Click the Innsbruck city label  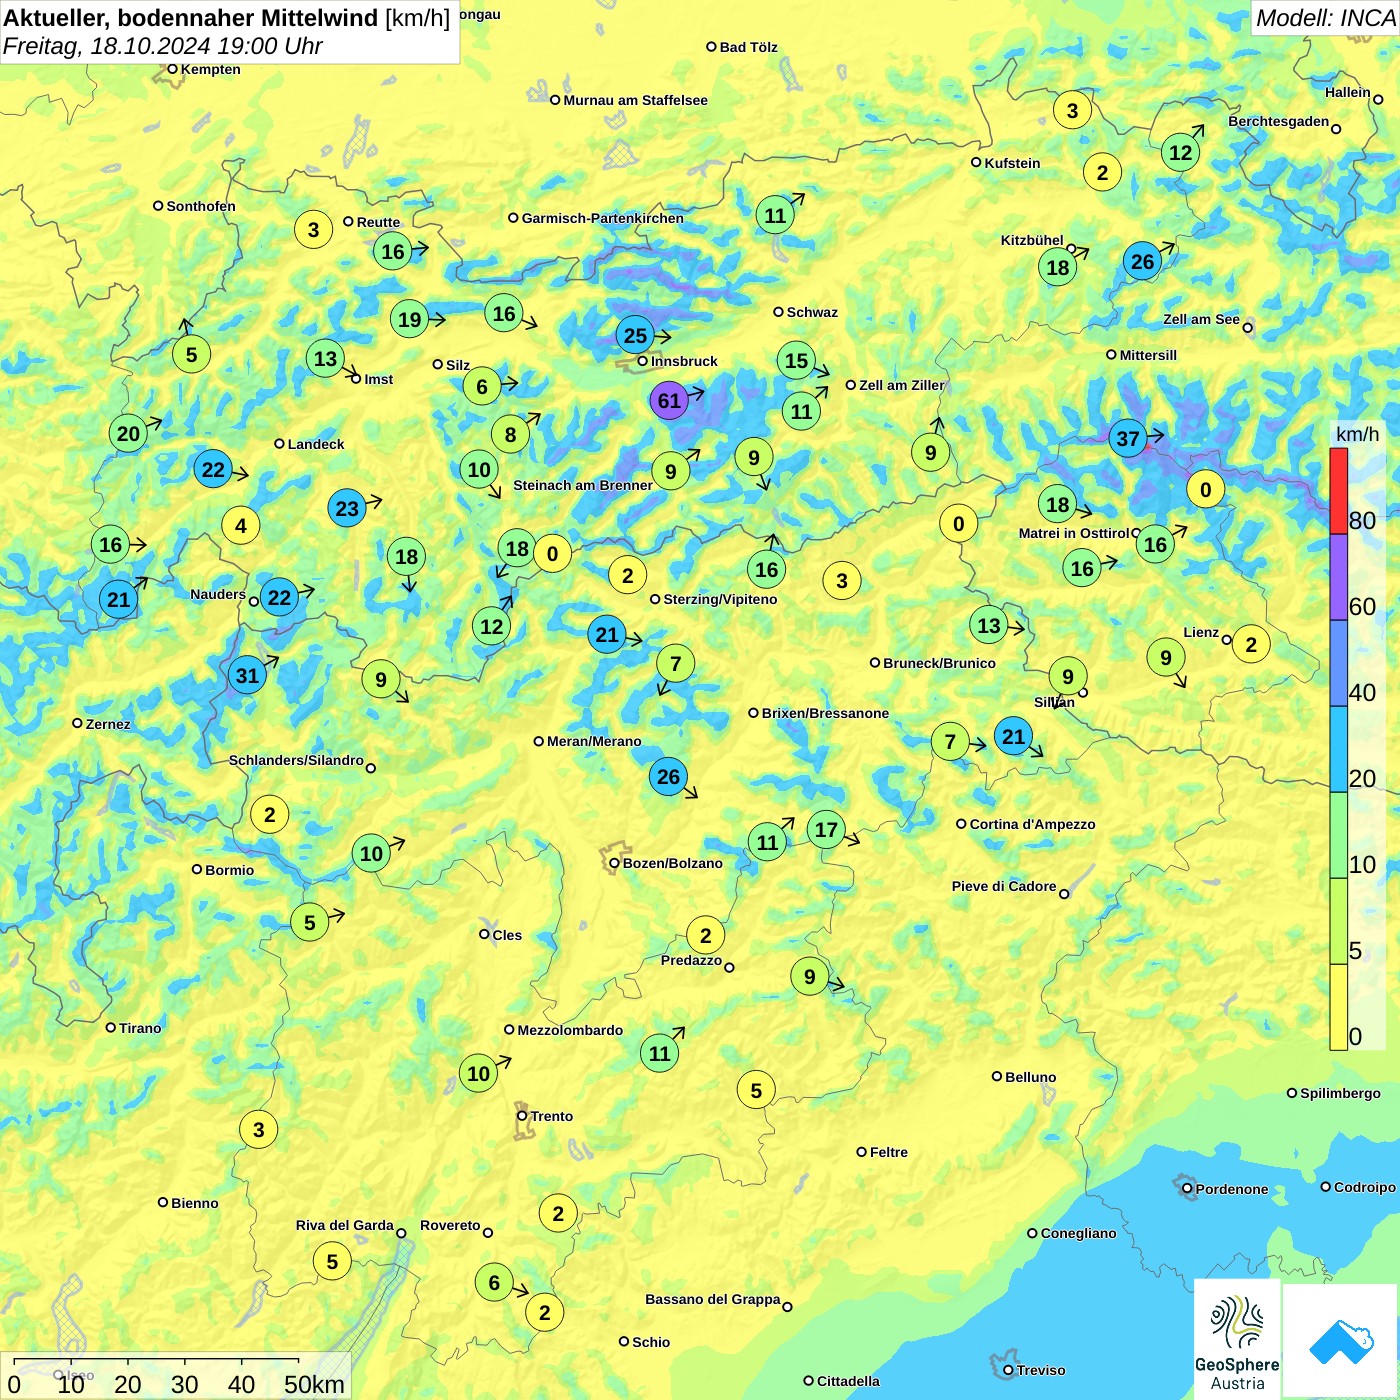(x=684, y=361)
